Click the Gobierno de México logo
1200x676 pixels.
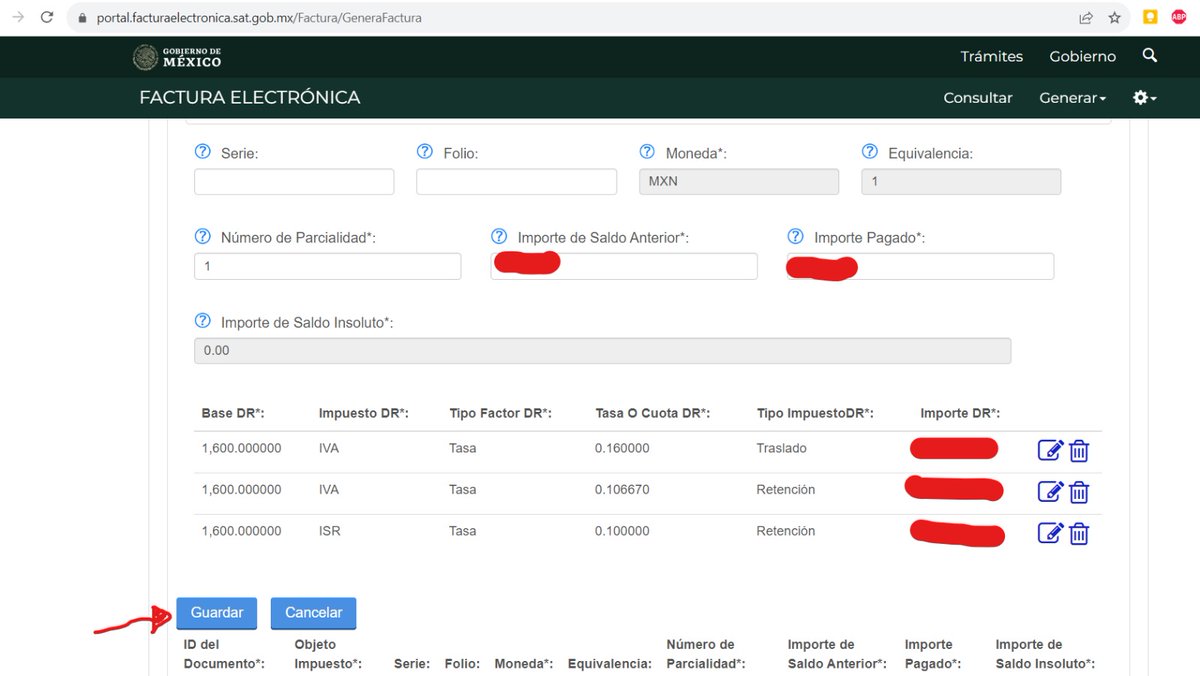click(x=177, y=57)
